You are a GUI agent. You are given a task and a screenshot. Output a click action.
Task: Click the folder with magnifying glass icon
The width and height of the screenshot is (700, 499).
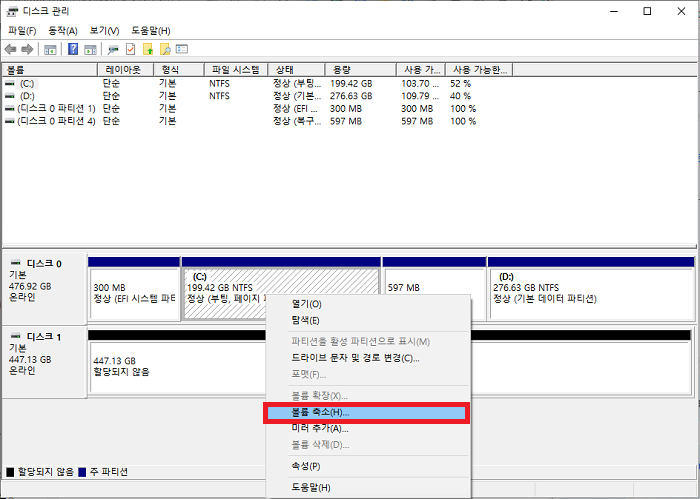(x=165, y=49)
